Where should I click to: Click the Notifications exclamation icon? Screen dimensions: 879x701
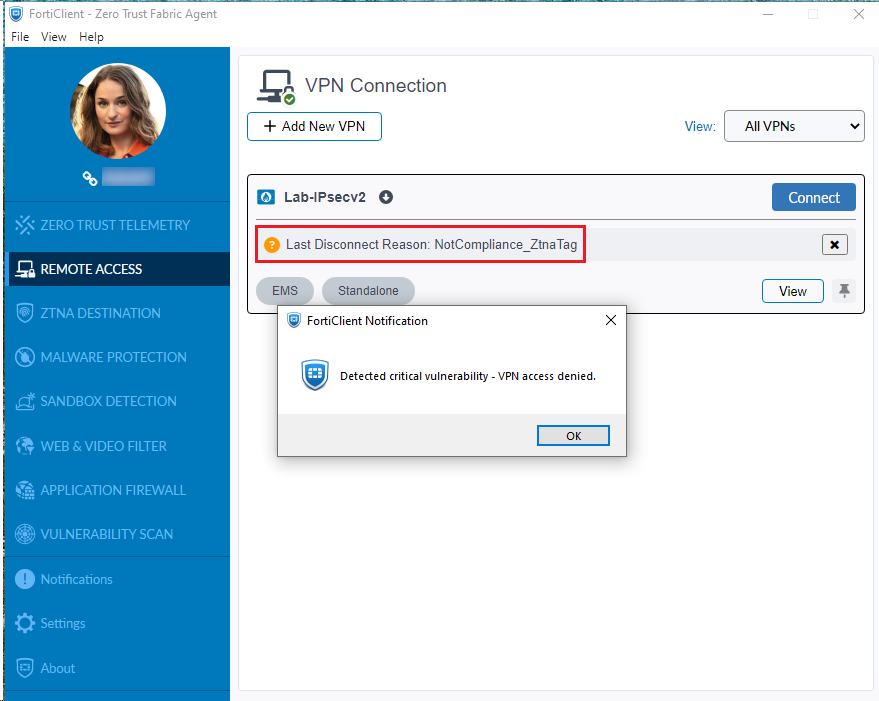[25, 579]
